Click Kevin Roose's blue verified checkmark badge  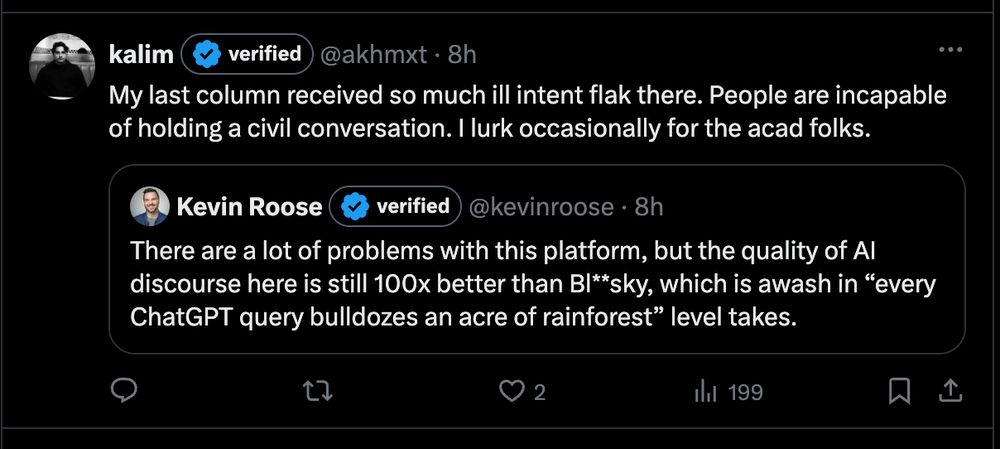(355, 207)
